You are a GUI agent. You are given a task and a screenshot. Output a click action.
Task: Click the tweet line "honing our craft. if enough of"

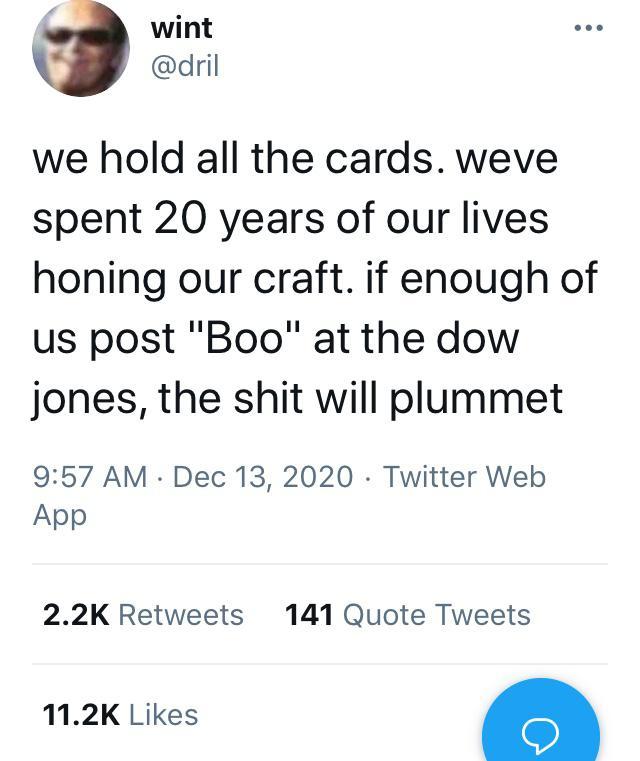point(315,278)
